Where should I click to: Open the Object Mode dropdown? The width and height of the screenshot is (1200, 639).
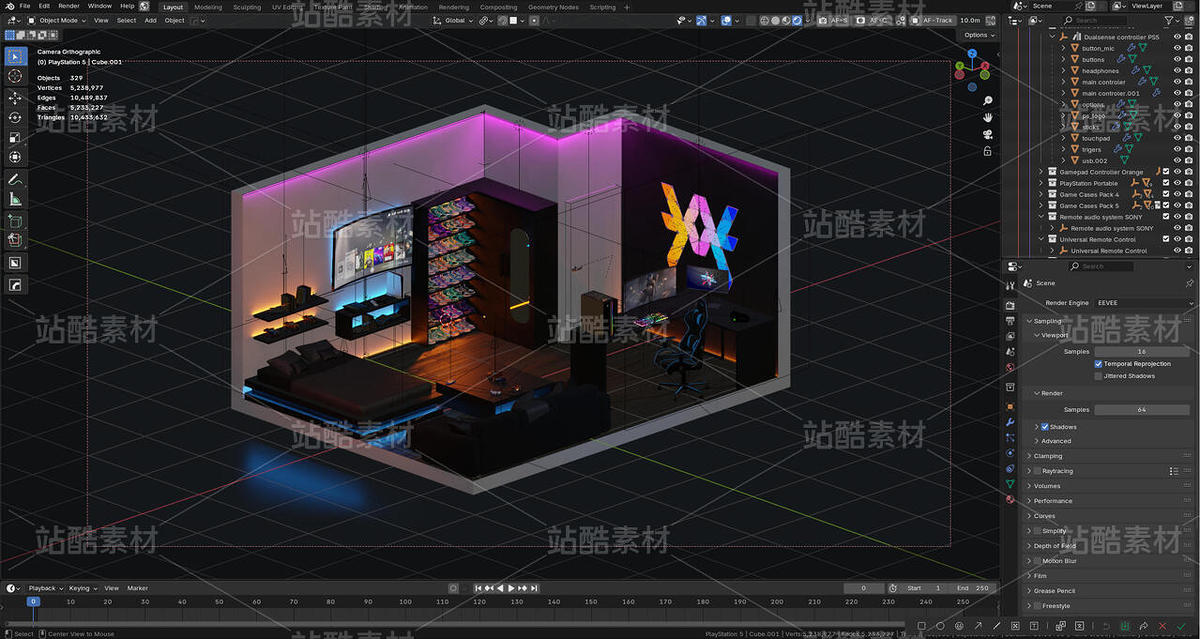57,20
